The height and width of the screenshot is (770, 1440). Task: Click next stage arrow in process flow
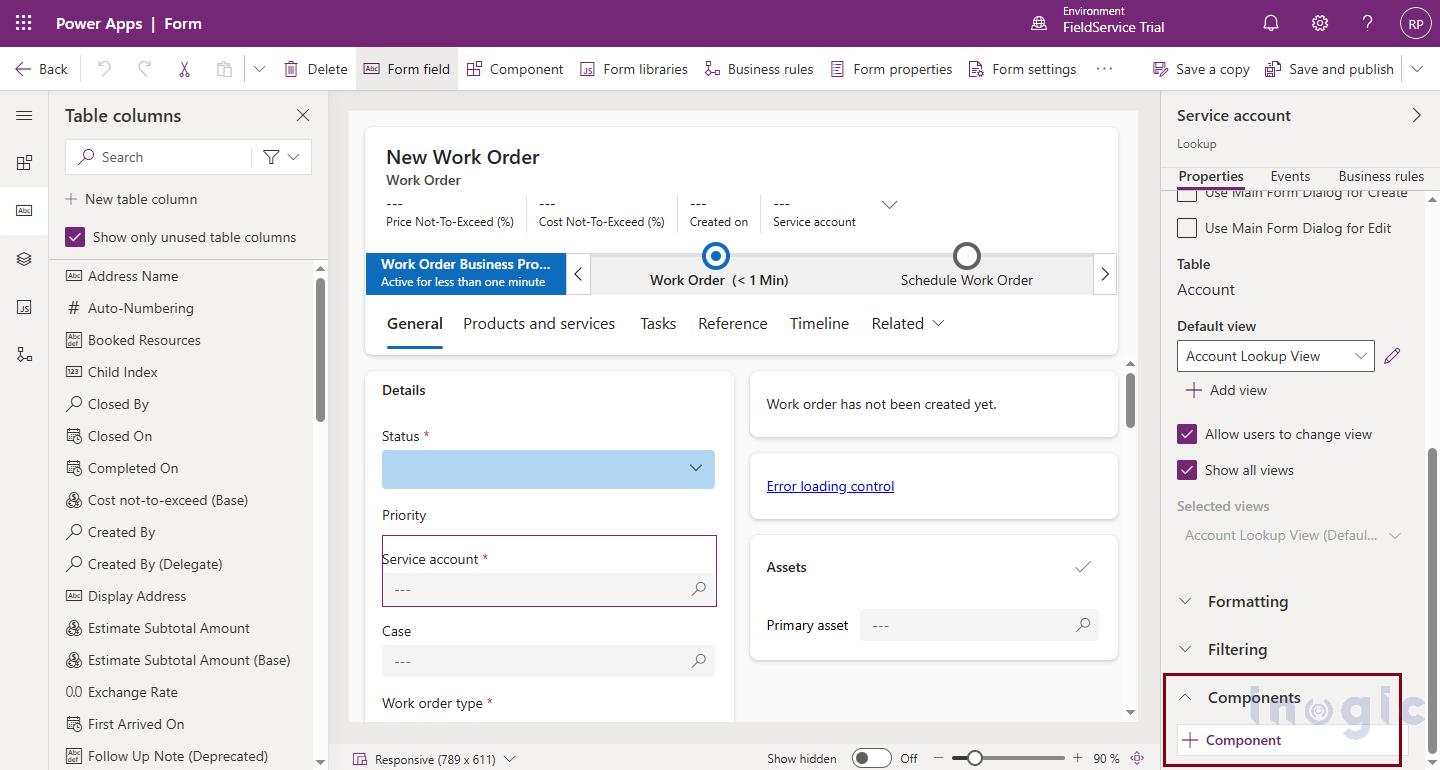1104,274
